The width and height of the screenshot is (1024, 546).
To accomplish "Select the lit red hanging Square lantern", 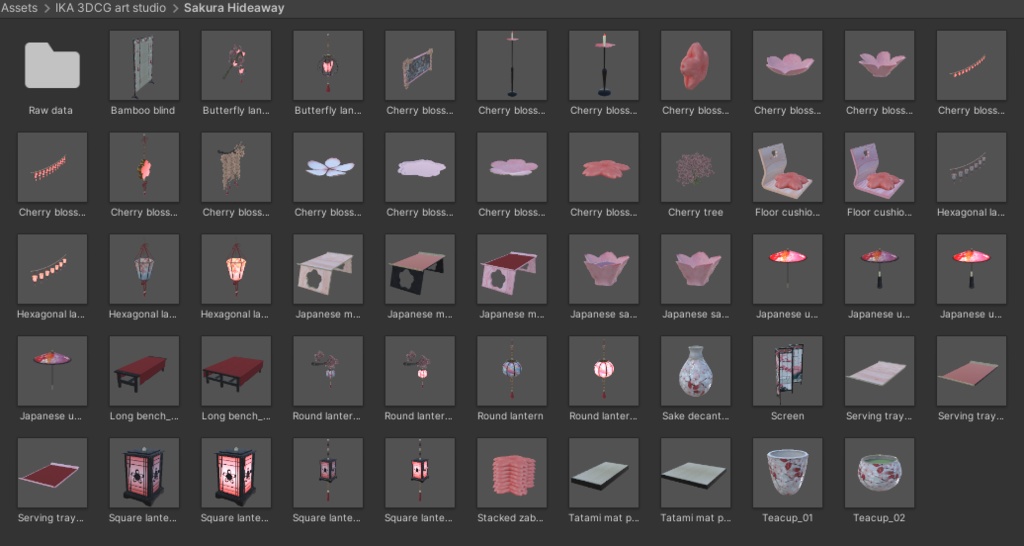I will pyautogui.click(x=420, y=473).
